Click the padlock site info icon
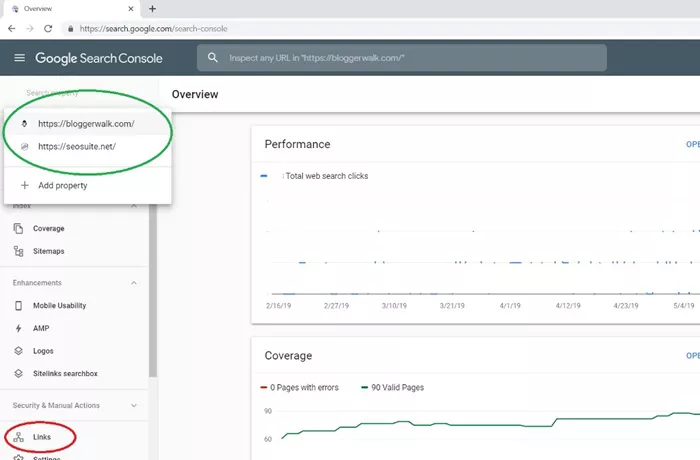Viewport: 700px width, 460px height. [x=70, y=29]
